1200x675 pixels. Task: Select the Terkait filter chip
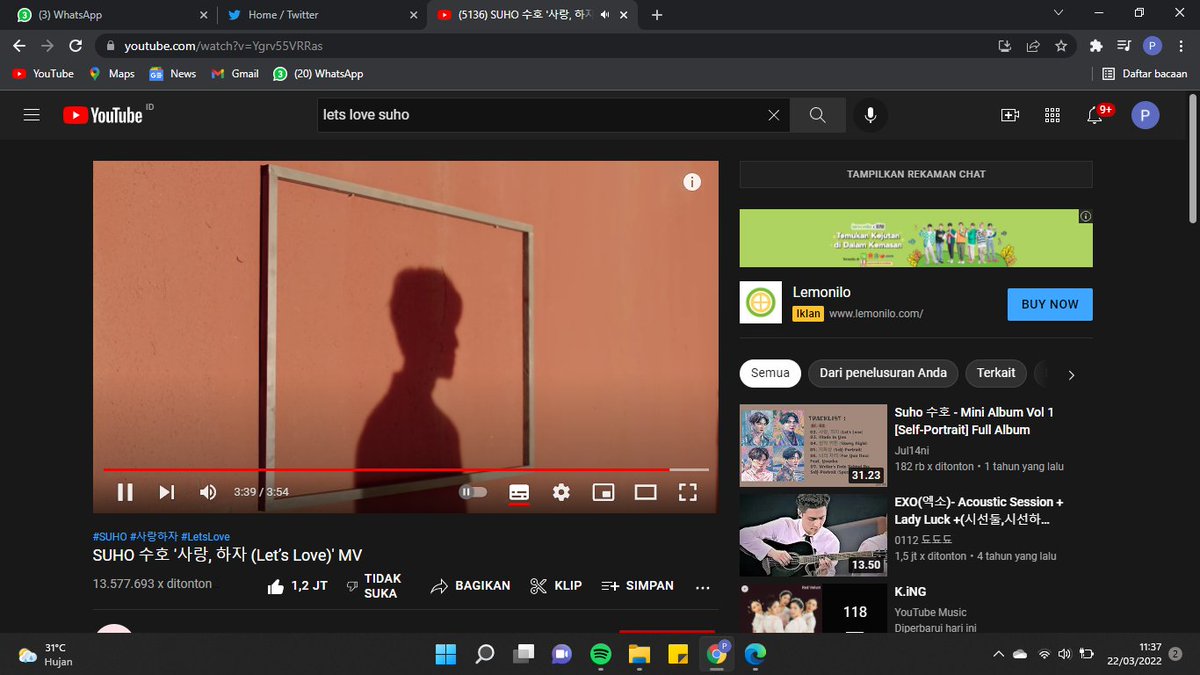(x=996, y=373)
